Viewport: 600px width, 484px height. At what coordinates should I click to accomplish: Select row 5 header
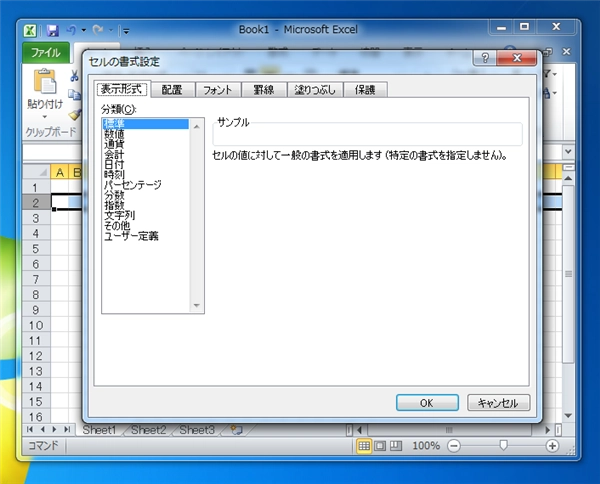(36, 249)
